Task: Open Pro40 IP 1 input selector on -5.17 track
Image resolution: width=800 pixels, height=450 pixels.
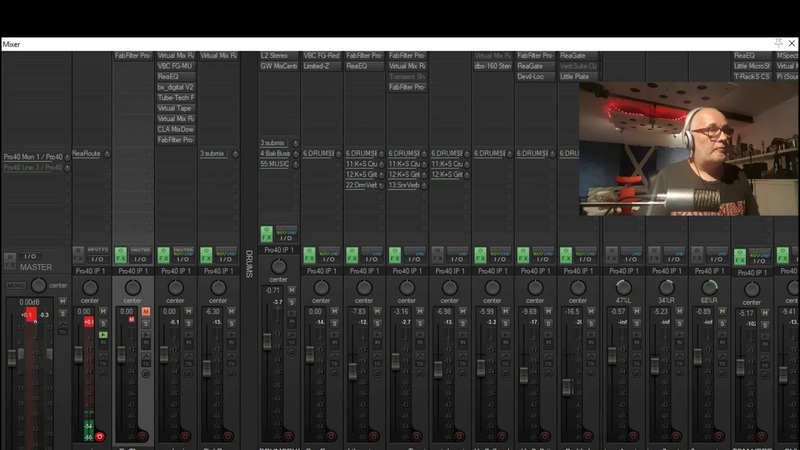Action: pos(752,272)
